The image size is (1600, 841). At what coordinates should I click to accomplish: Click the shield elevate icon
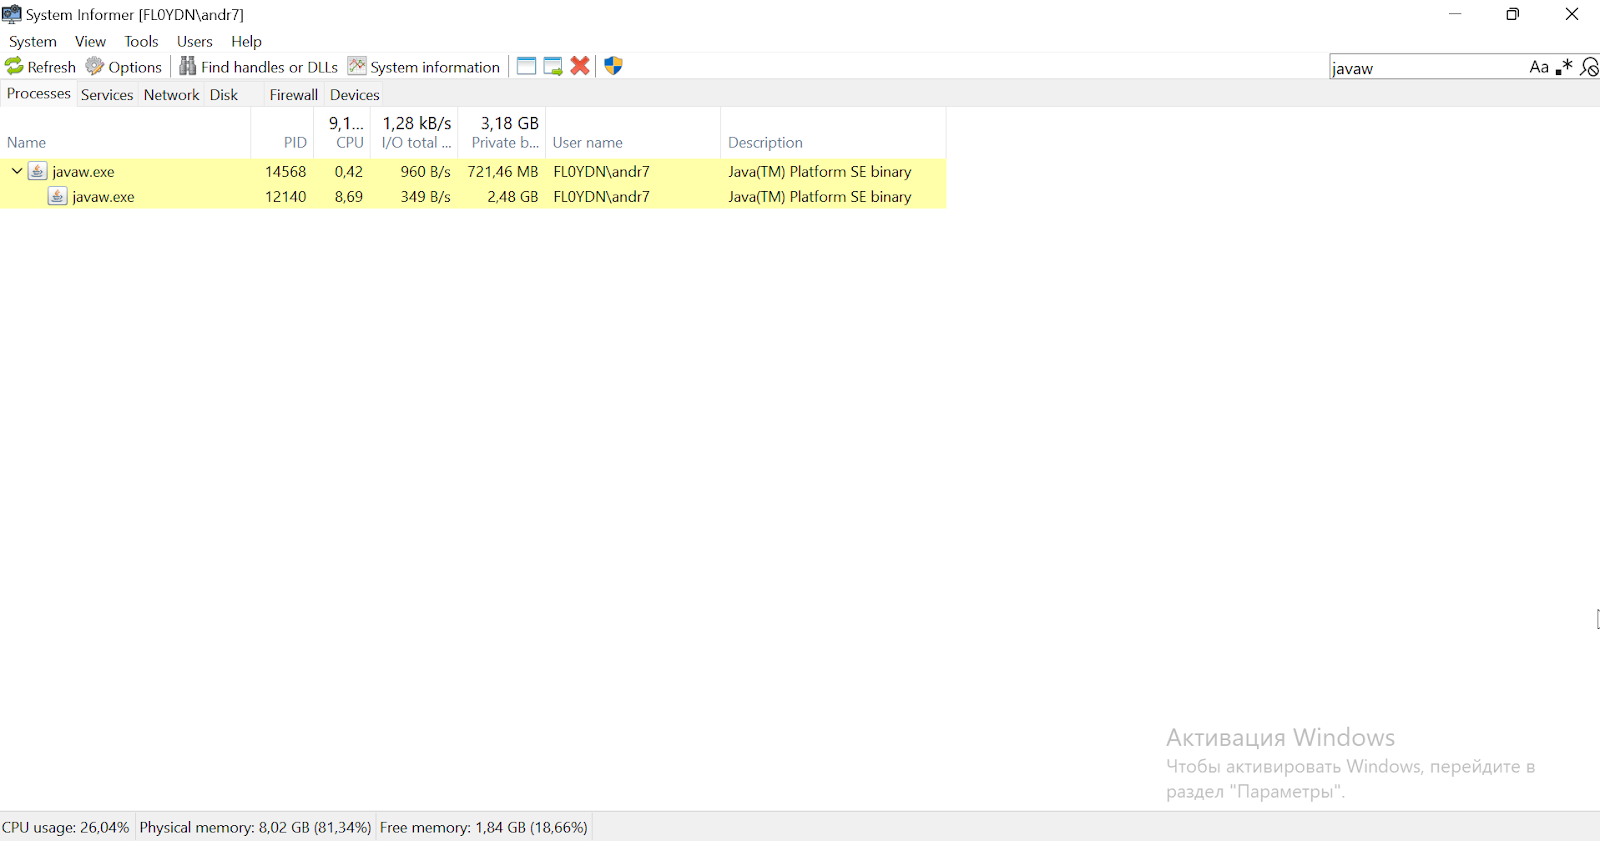(x=614, y=66)
